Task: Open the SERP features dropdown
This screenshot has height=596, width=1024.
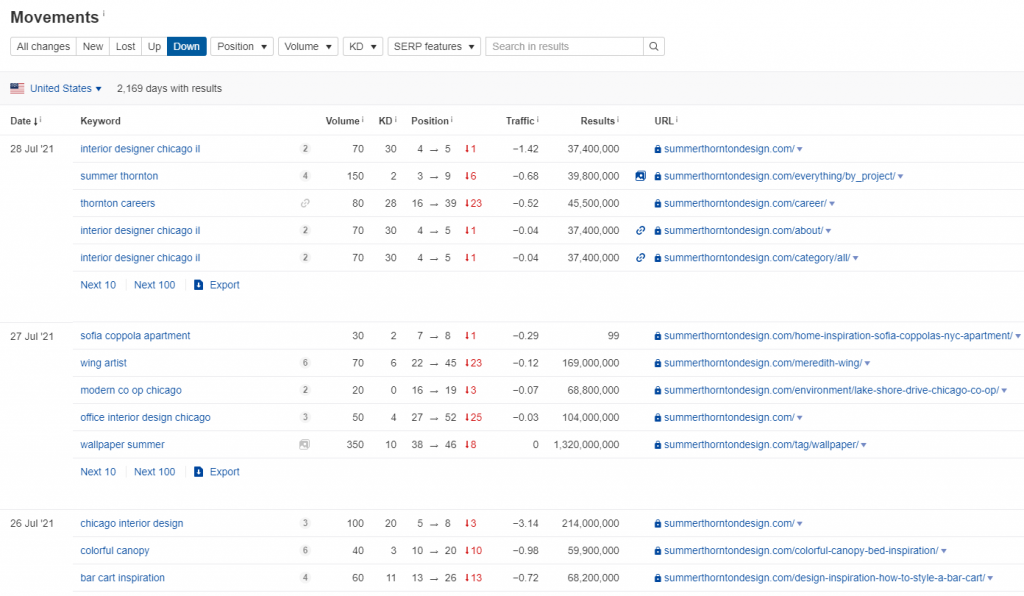Action: pos(434,46)
